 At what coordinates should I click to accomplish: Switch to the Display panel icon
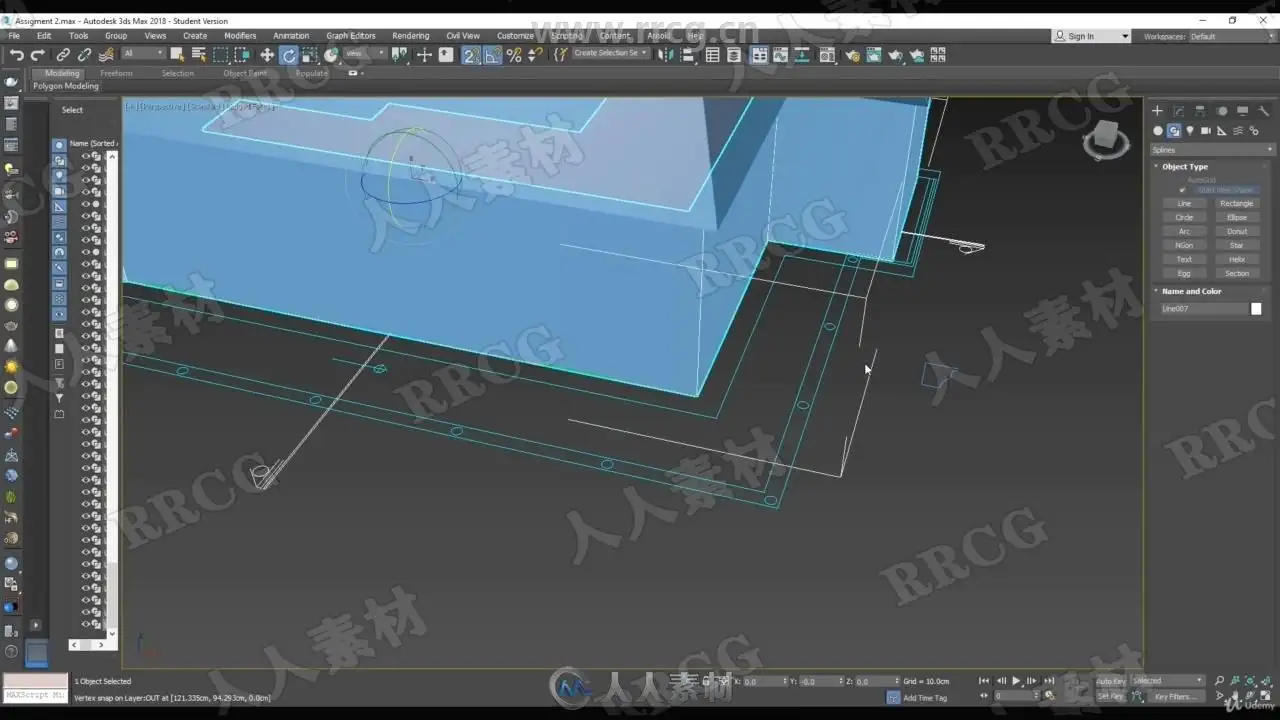1242,111
